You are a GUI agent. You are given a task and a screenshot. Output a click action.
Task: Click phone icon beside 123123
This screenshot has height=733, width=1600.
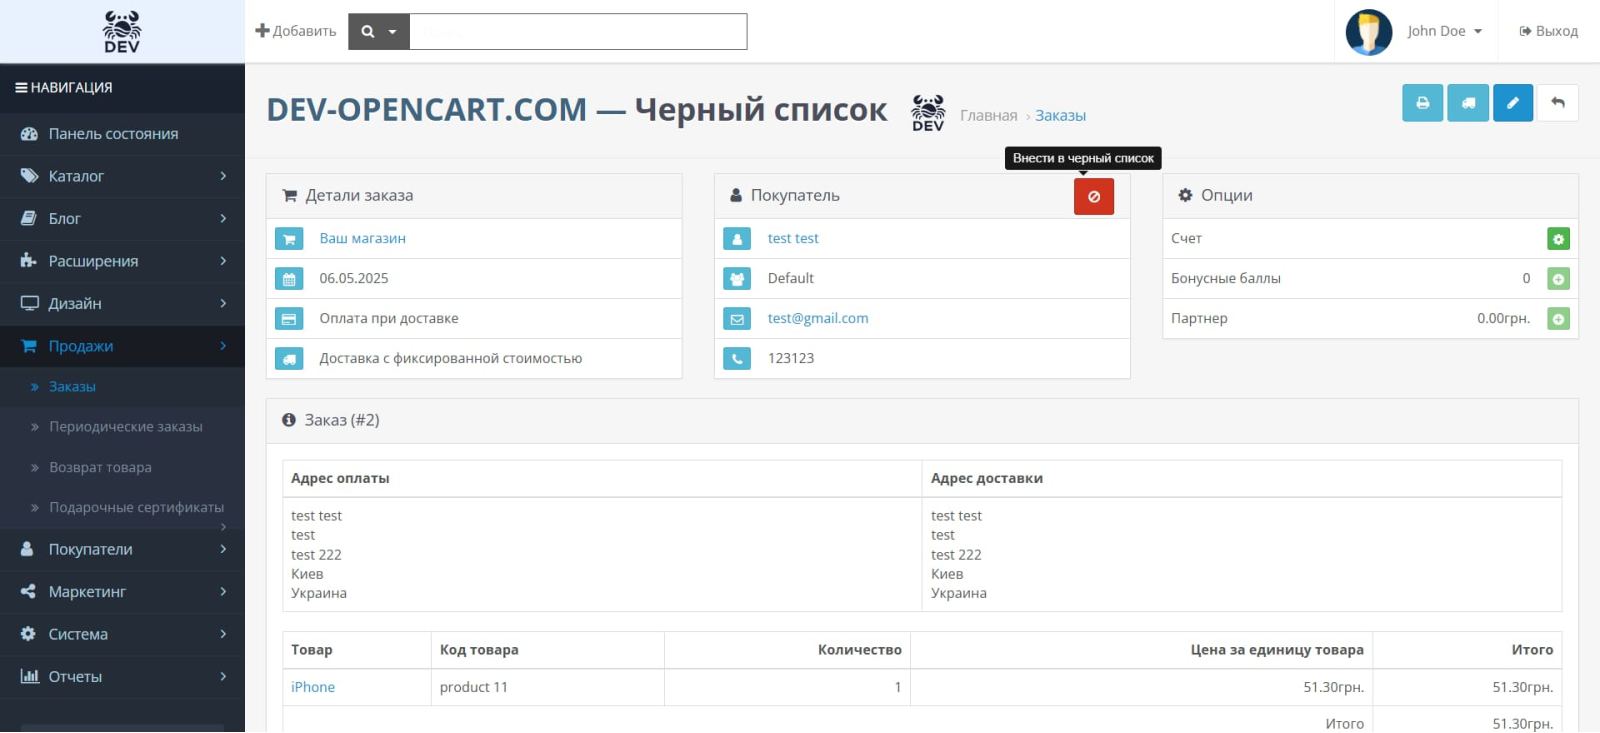(x=737, y=359)
